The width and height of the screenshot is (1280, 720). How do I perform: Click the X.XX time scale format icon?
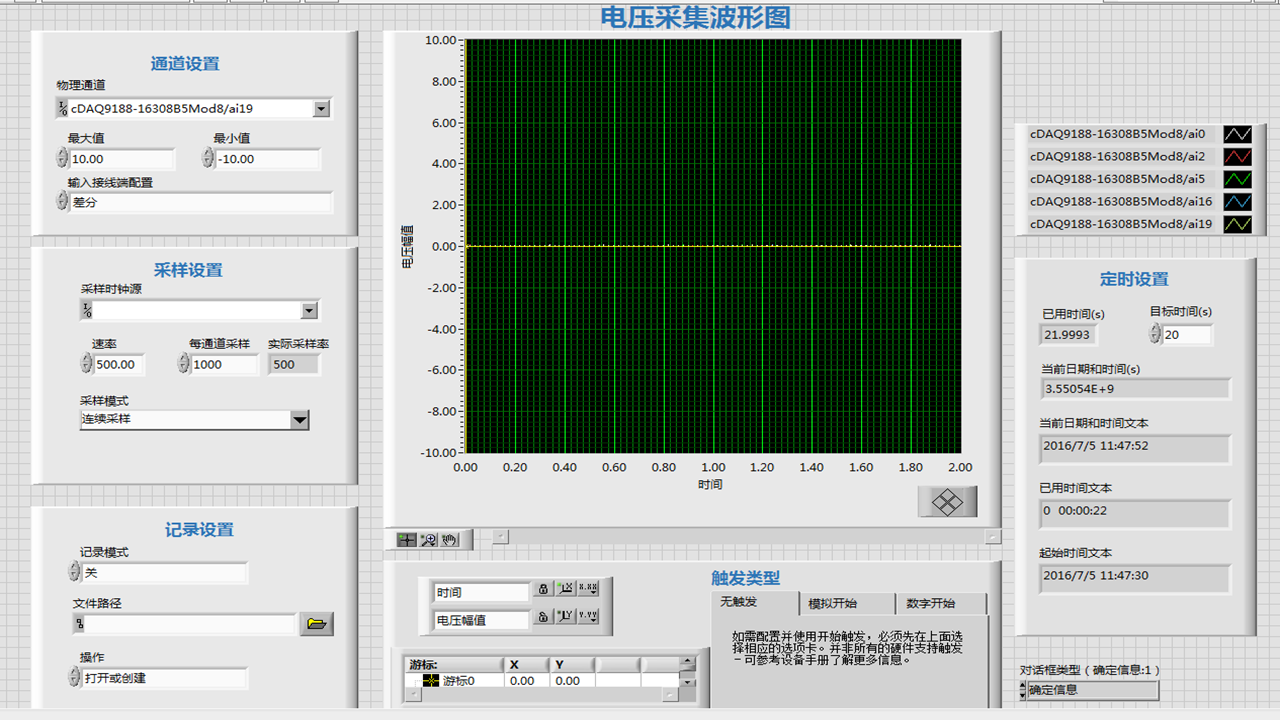pyautogui.click(x=588, y=589)
